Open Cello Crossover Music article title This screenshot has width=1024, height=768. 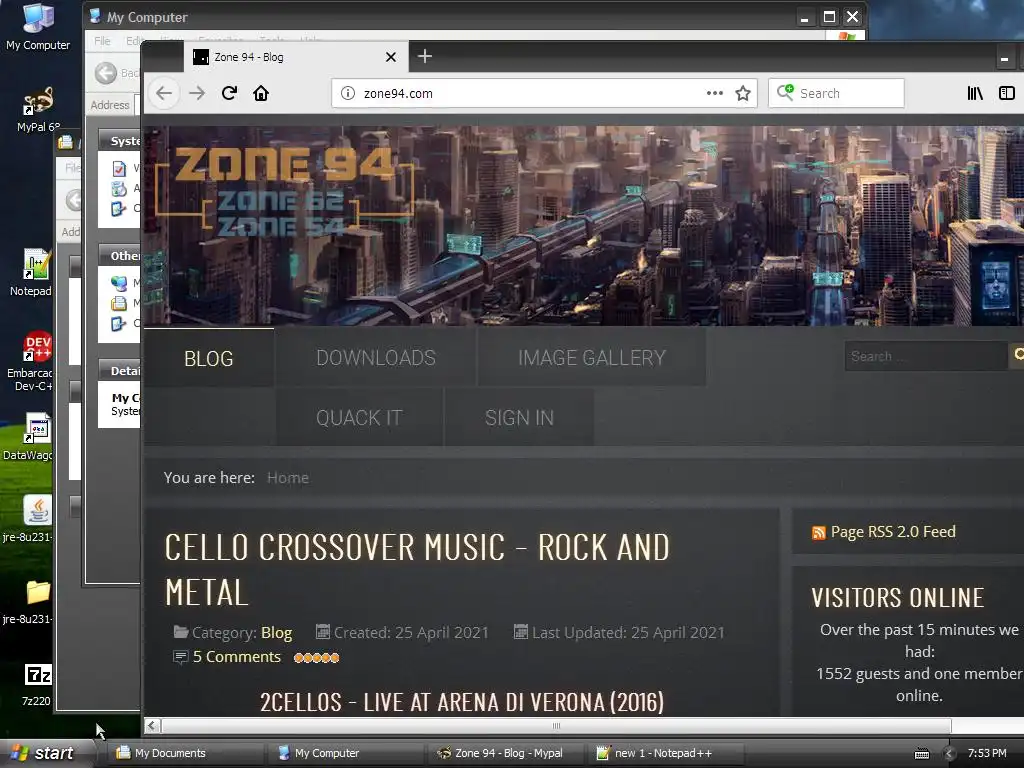[417, 569]
